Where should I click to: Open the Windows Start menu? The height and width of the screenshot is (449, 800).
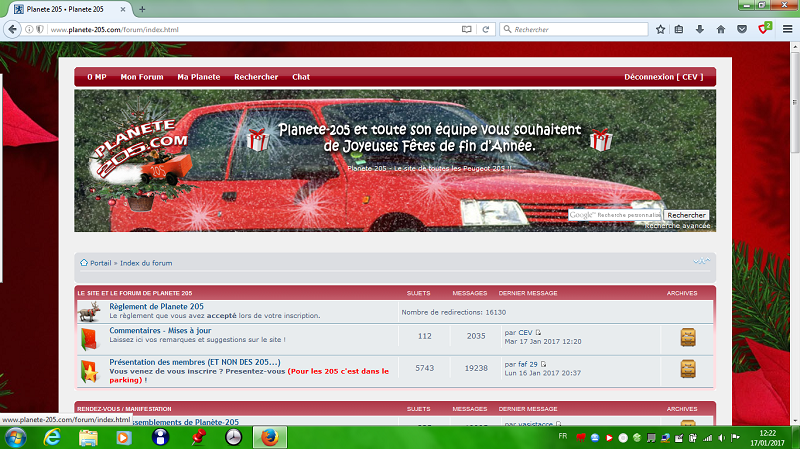point(15,438)
